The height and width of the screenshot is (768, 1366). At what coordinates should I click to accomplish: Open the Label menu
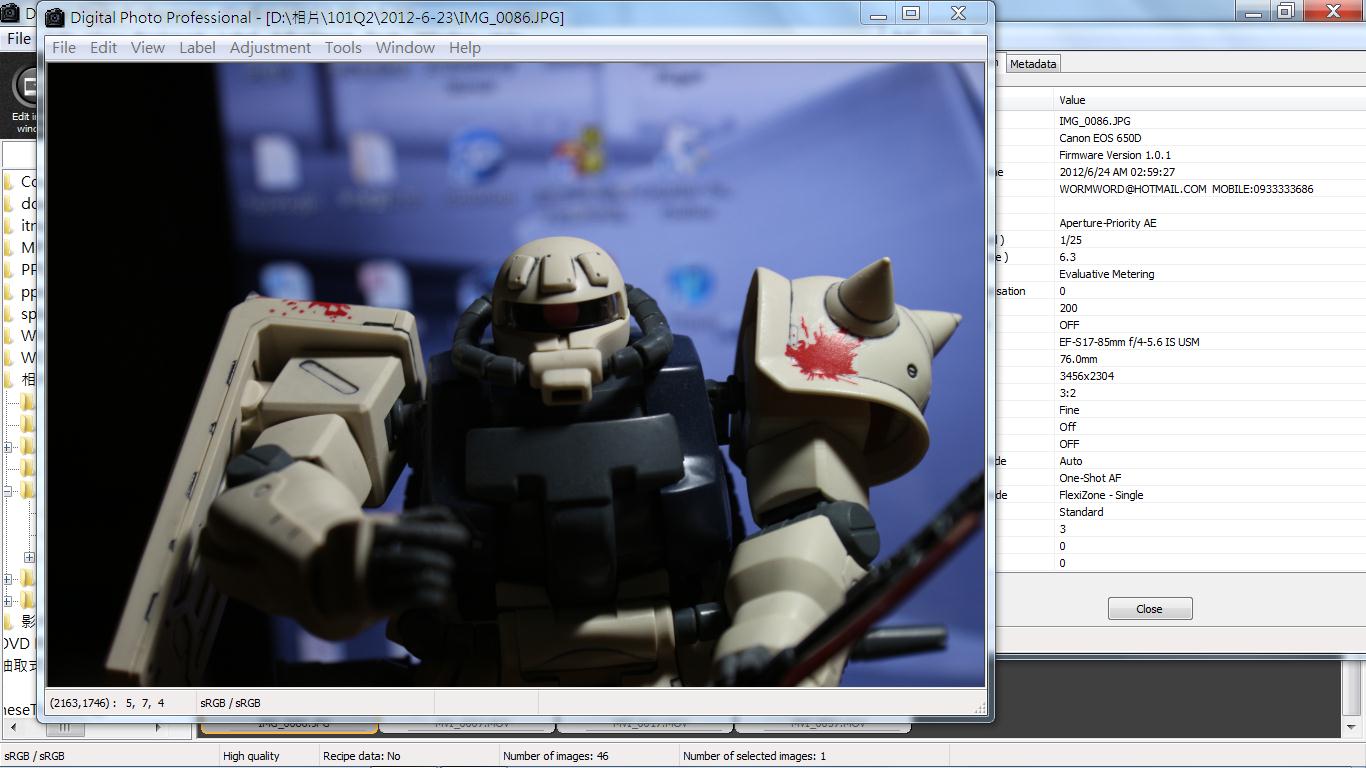(x=197, y=47)
